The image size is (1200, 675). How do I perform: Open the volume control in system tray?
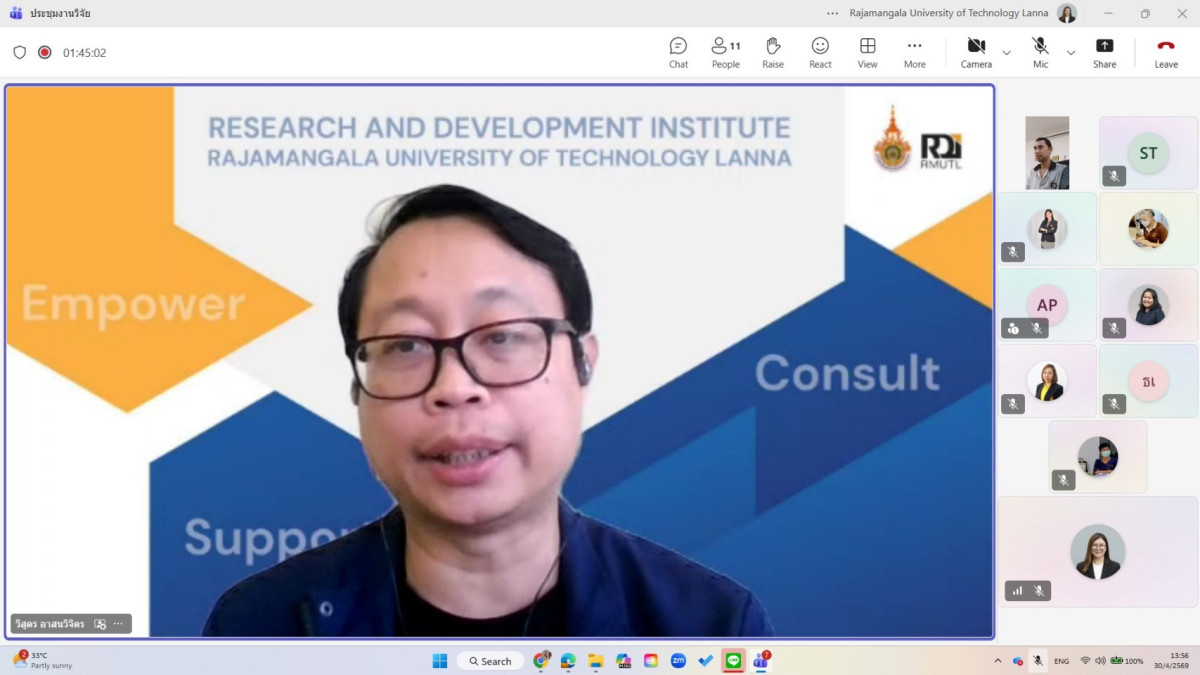[x=1101, y=661]
